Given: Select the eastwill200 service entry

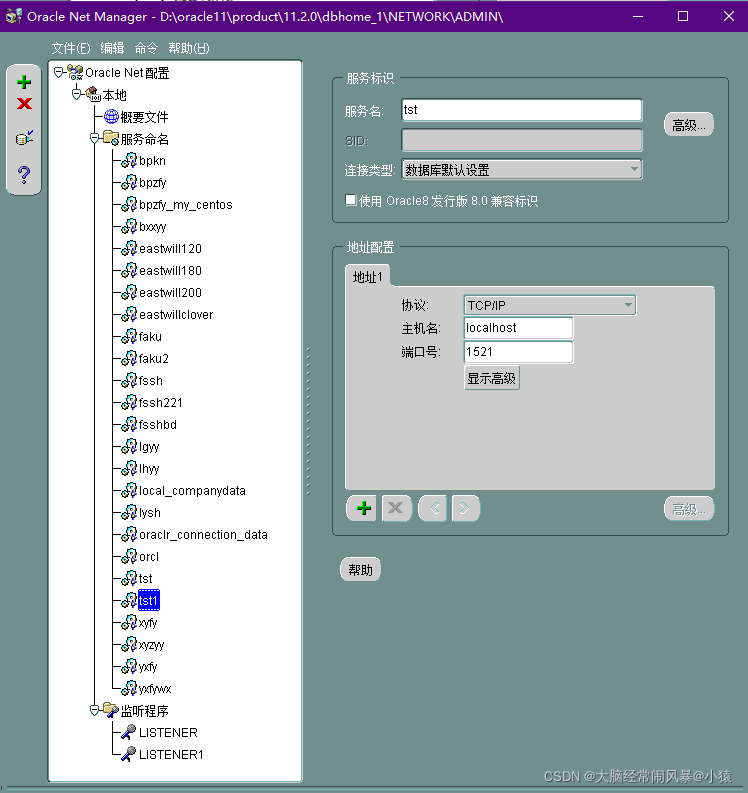Looking at the screenshot, I should (170, 293).
